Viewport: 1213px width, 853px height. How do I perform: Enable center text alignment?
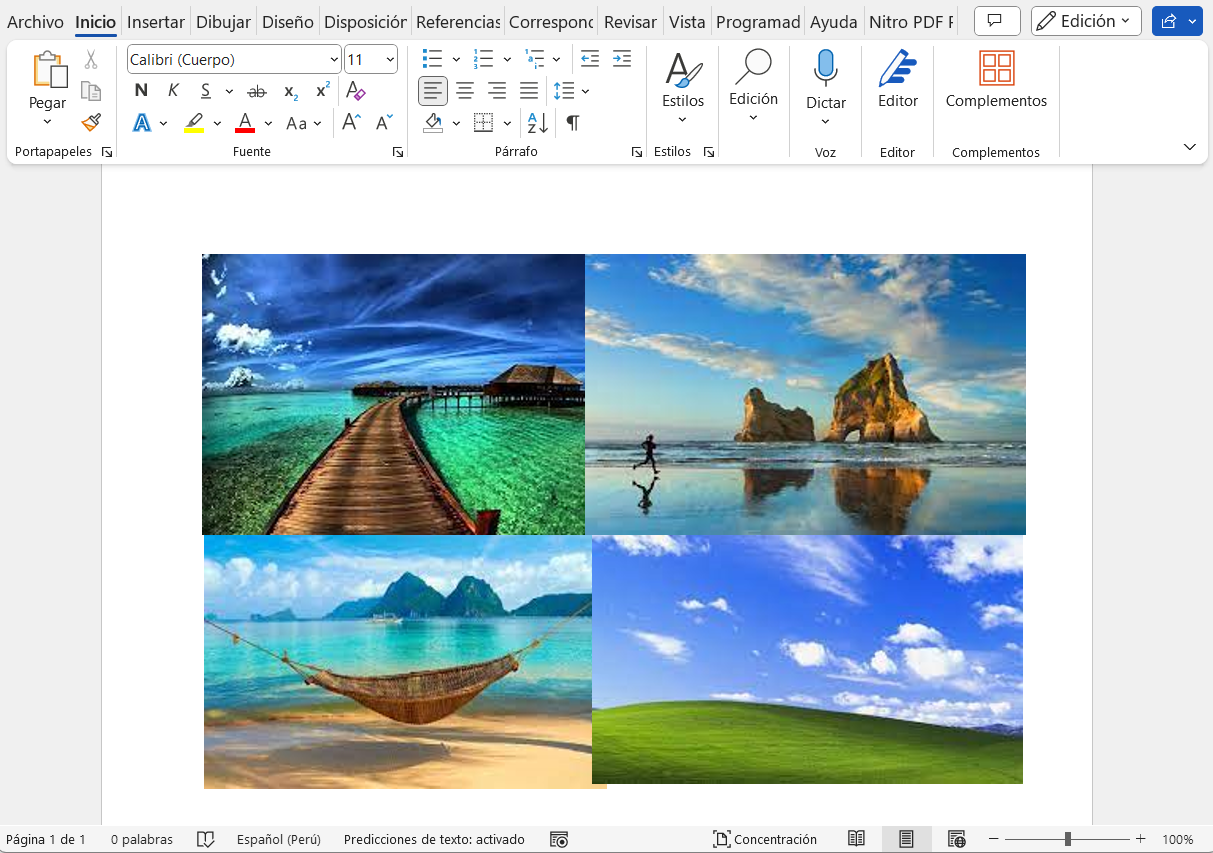coord(465,91)
